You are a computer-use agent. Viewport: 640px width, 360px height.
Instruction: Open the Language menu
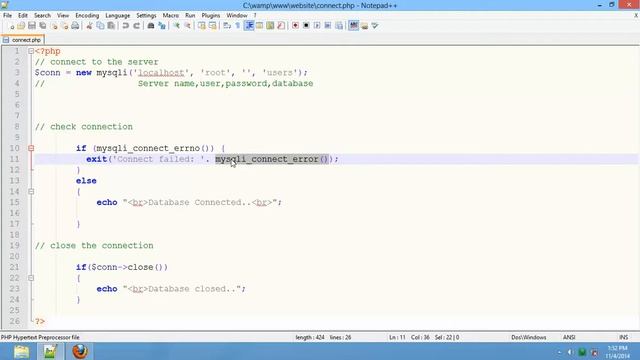coord(118,16)
